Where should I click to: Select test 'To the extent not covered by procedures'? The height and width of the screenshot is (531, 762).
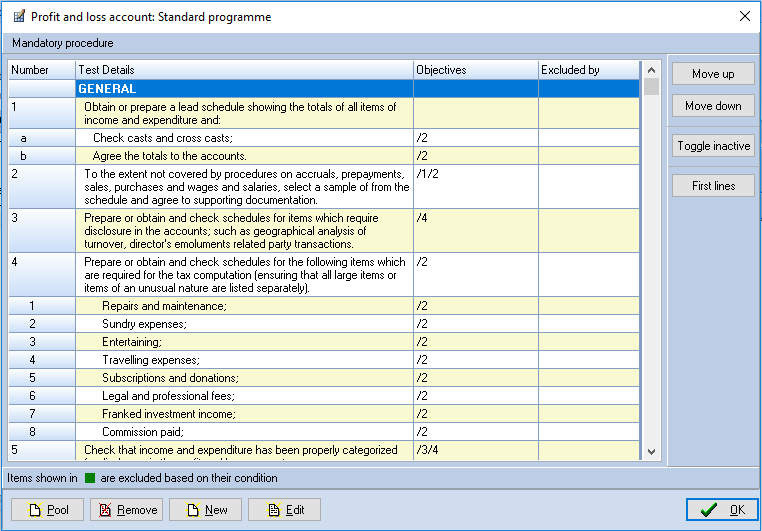pos(324,187)
